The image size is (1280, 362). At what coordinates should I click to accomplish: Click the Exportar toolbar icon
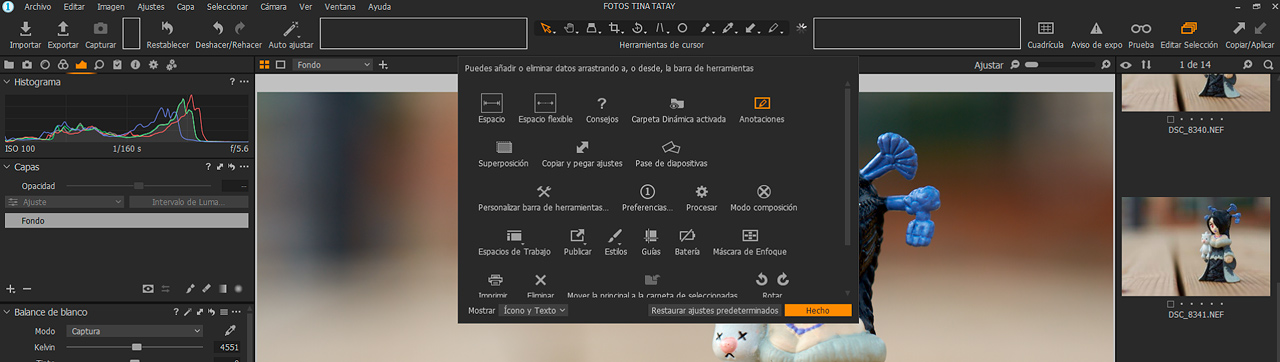tap(63, 29)
